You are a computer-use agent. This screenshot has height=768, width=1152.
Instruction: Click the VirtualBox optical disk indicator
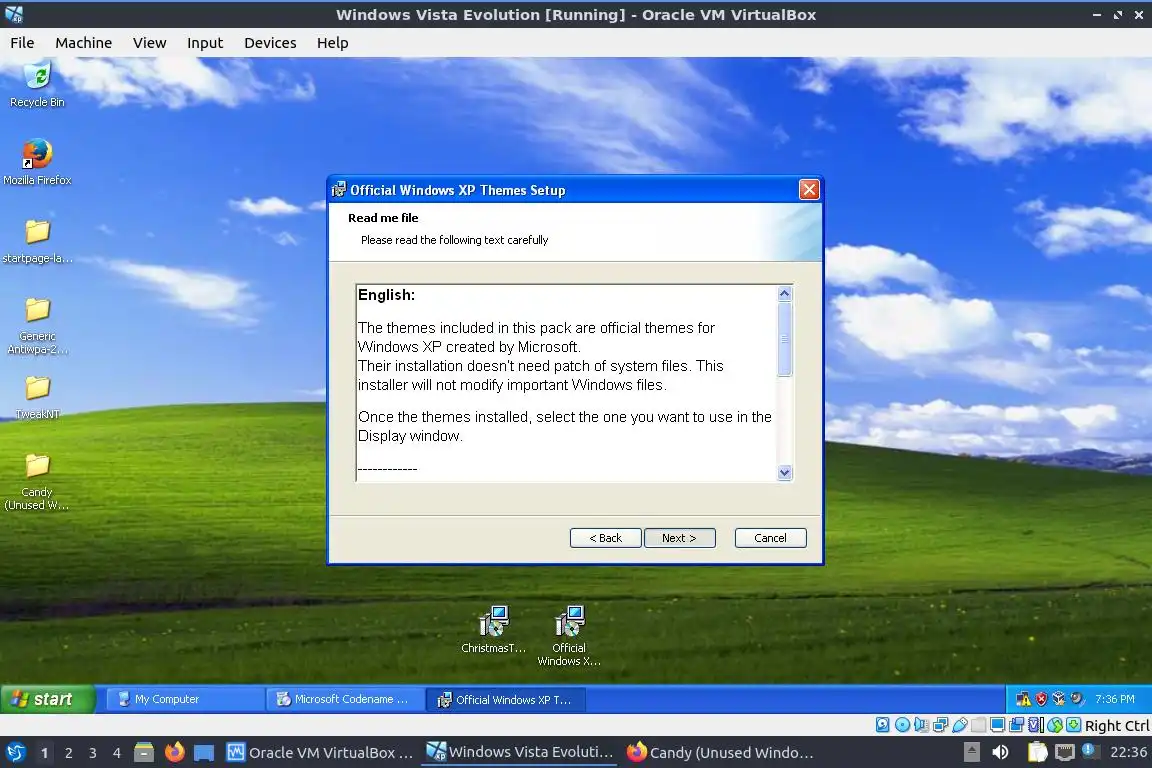[902, 725]
